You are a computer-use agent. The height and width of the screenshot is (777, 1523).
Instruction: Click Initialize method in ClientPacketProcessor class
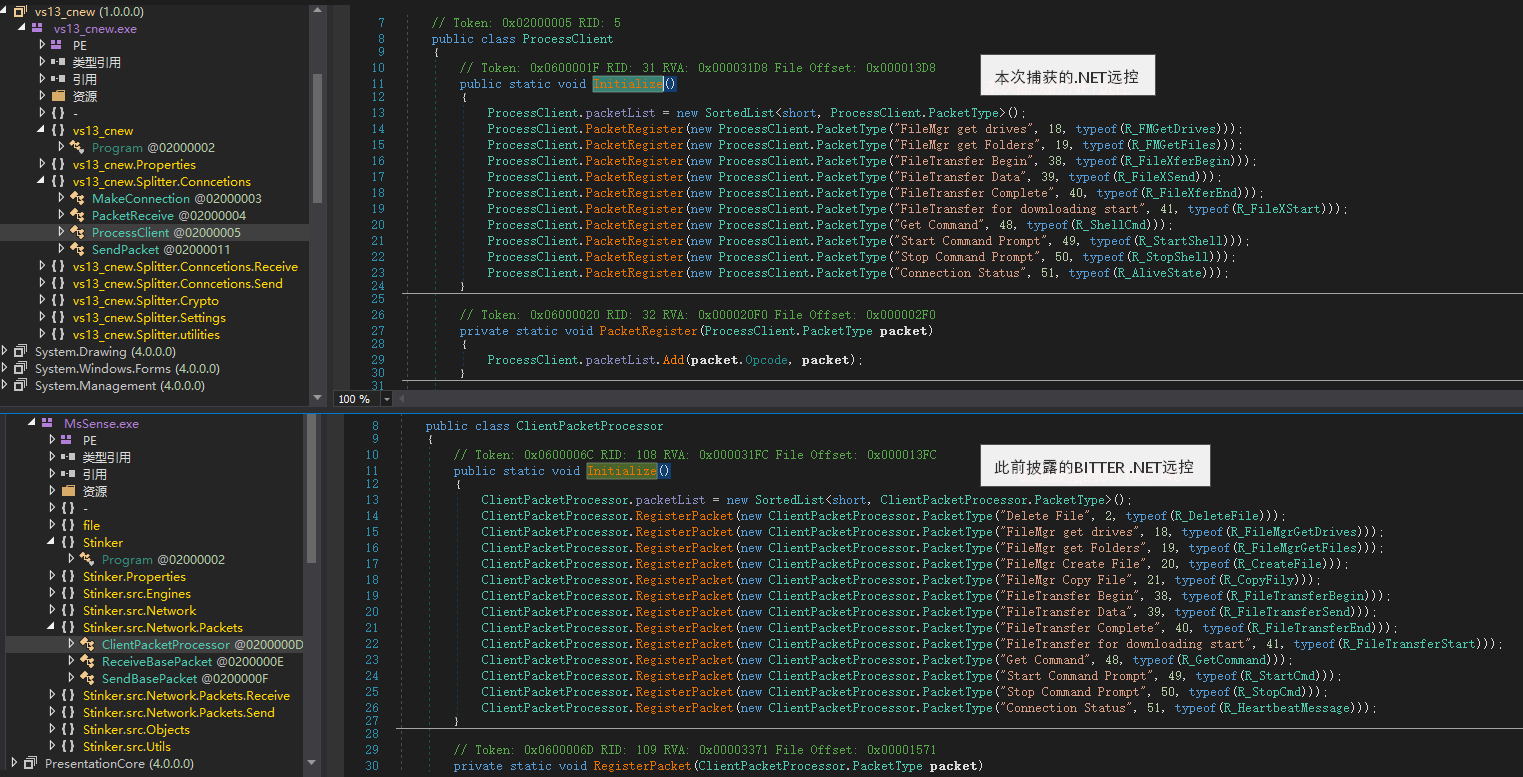(x=621, y=471)
